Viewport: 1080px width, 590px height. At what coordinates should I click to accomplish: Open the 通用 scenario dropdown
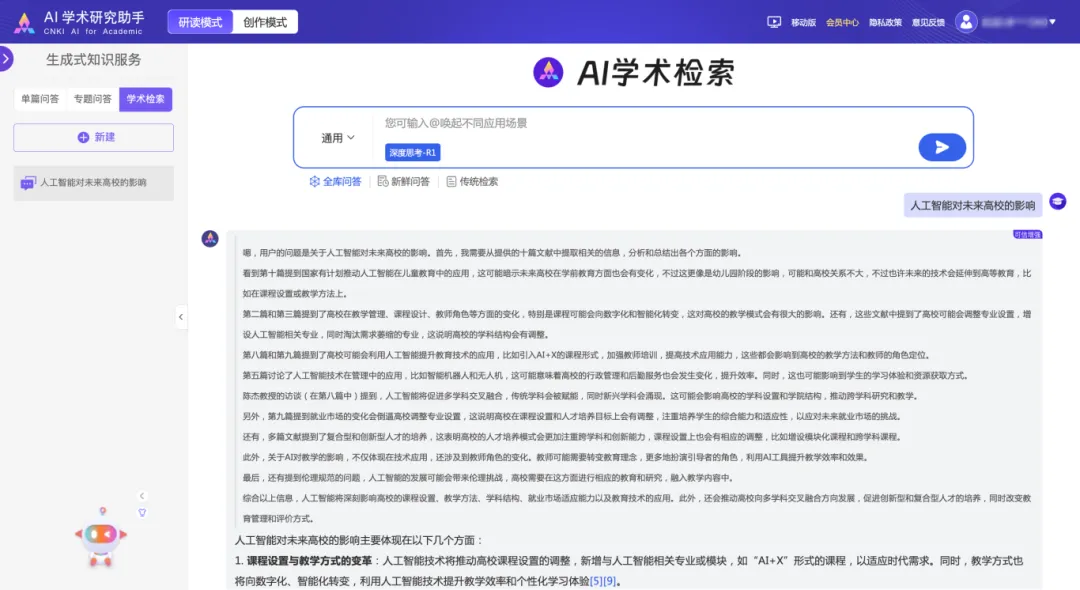[x=338, y=138]
